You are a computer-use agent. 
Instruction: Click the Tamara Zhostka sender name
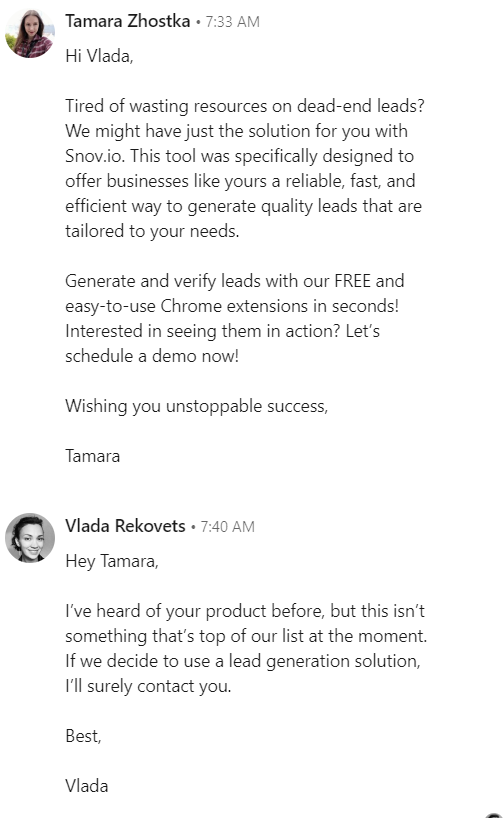point(127,21)
